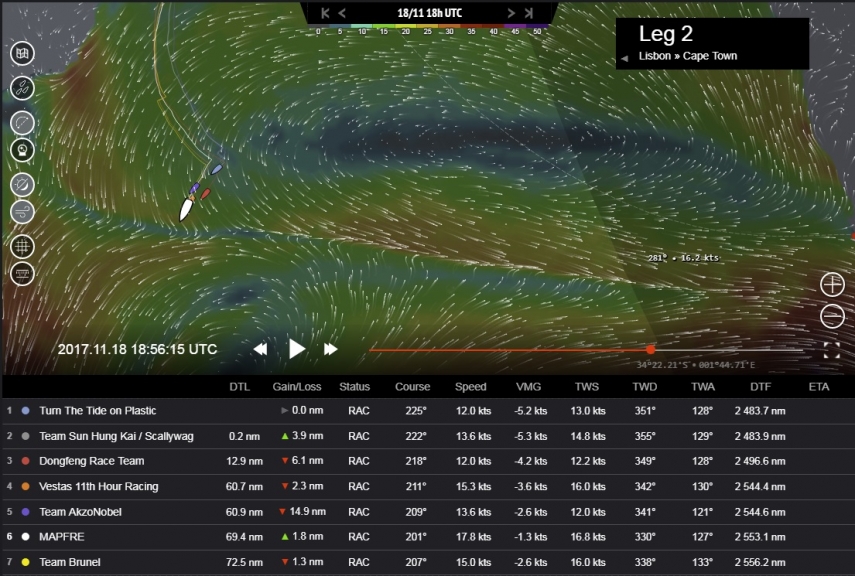855x576 pixels.
Task: Fast-forward the race playback
Action: [330, 349]
